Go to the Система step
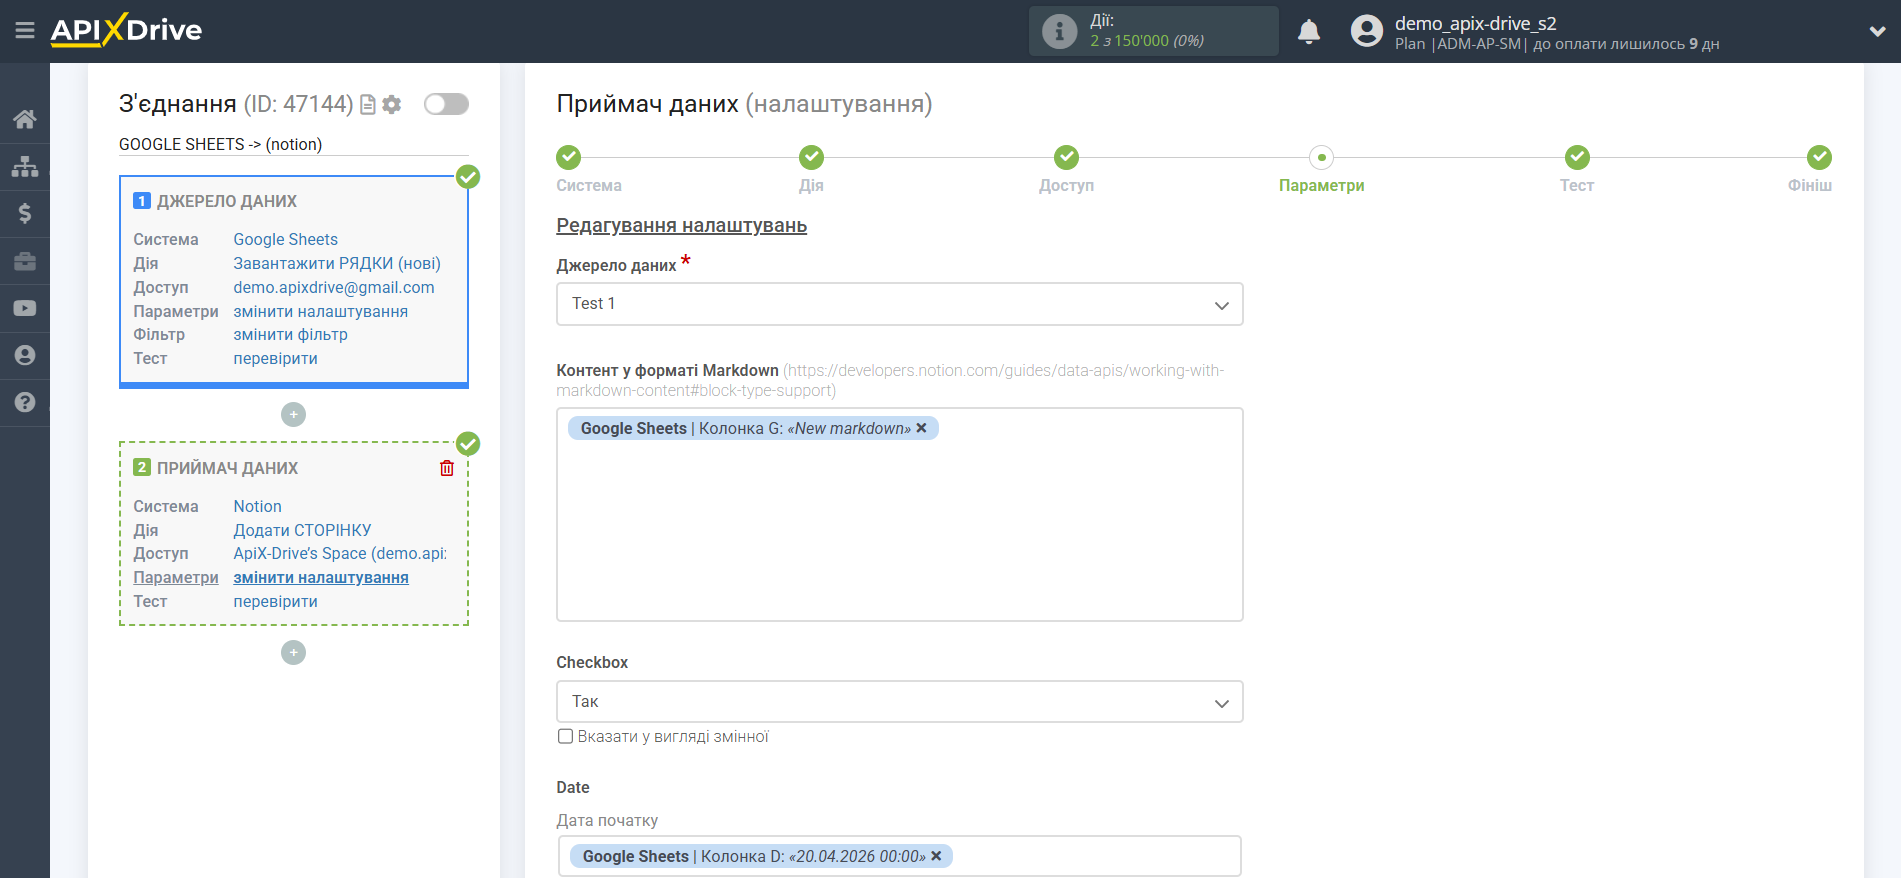 (569, 157)
